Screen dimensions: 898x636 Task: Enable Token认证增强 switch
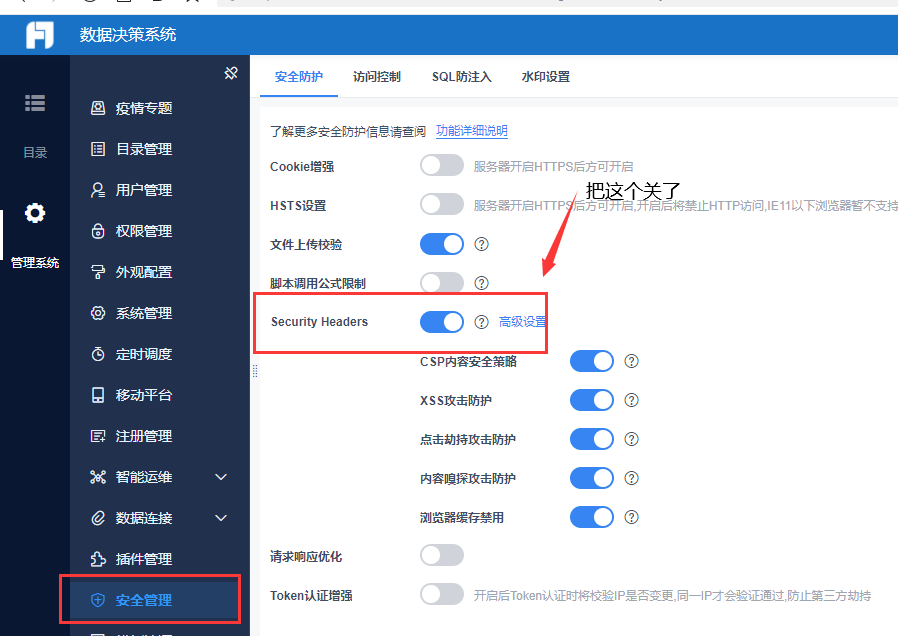tap(442, 594)
